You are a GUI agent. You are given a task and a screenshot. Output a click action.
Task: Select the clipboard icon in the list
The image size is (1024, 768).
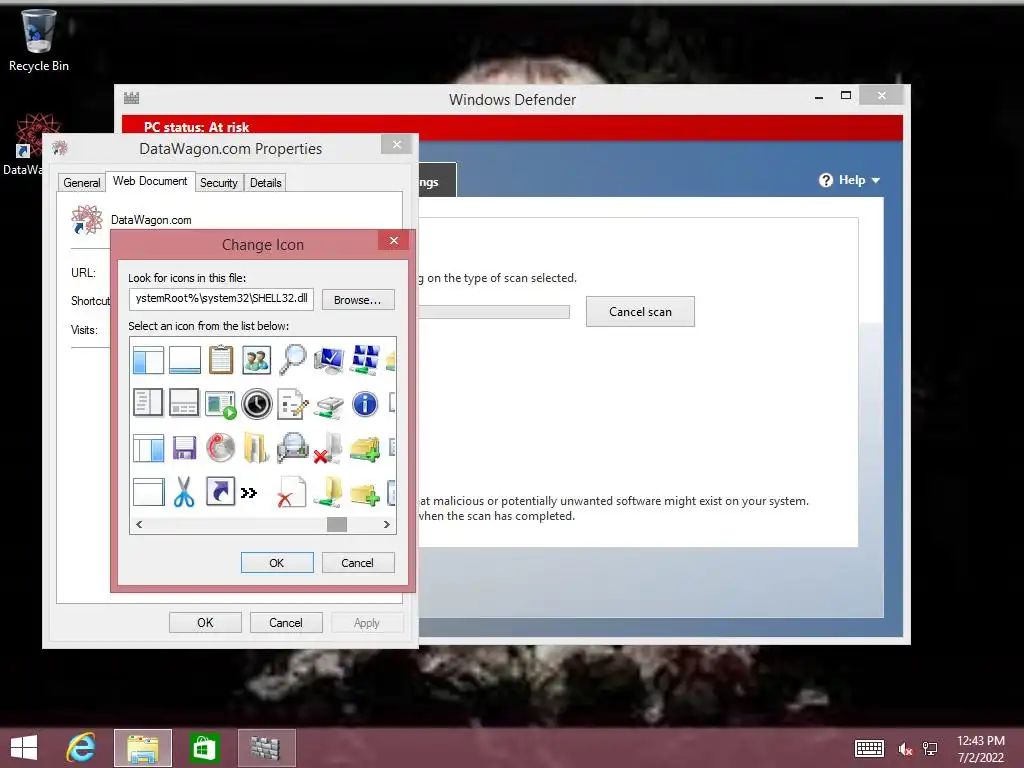pyautogui.click(x=221, y=360)
